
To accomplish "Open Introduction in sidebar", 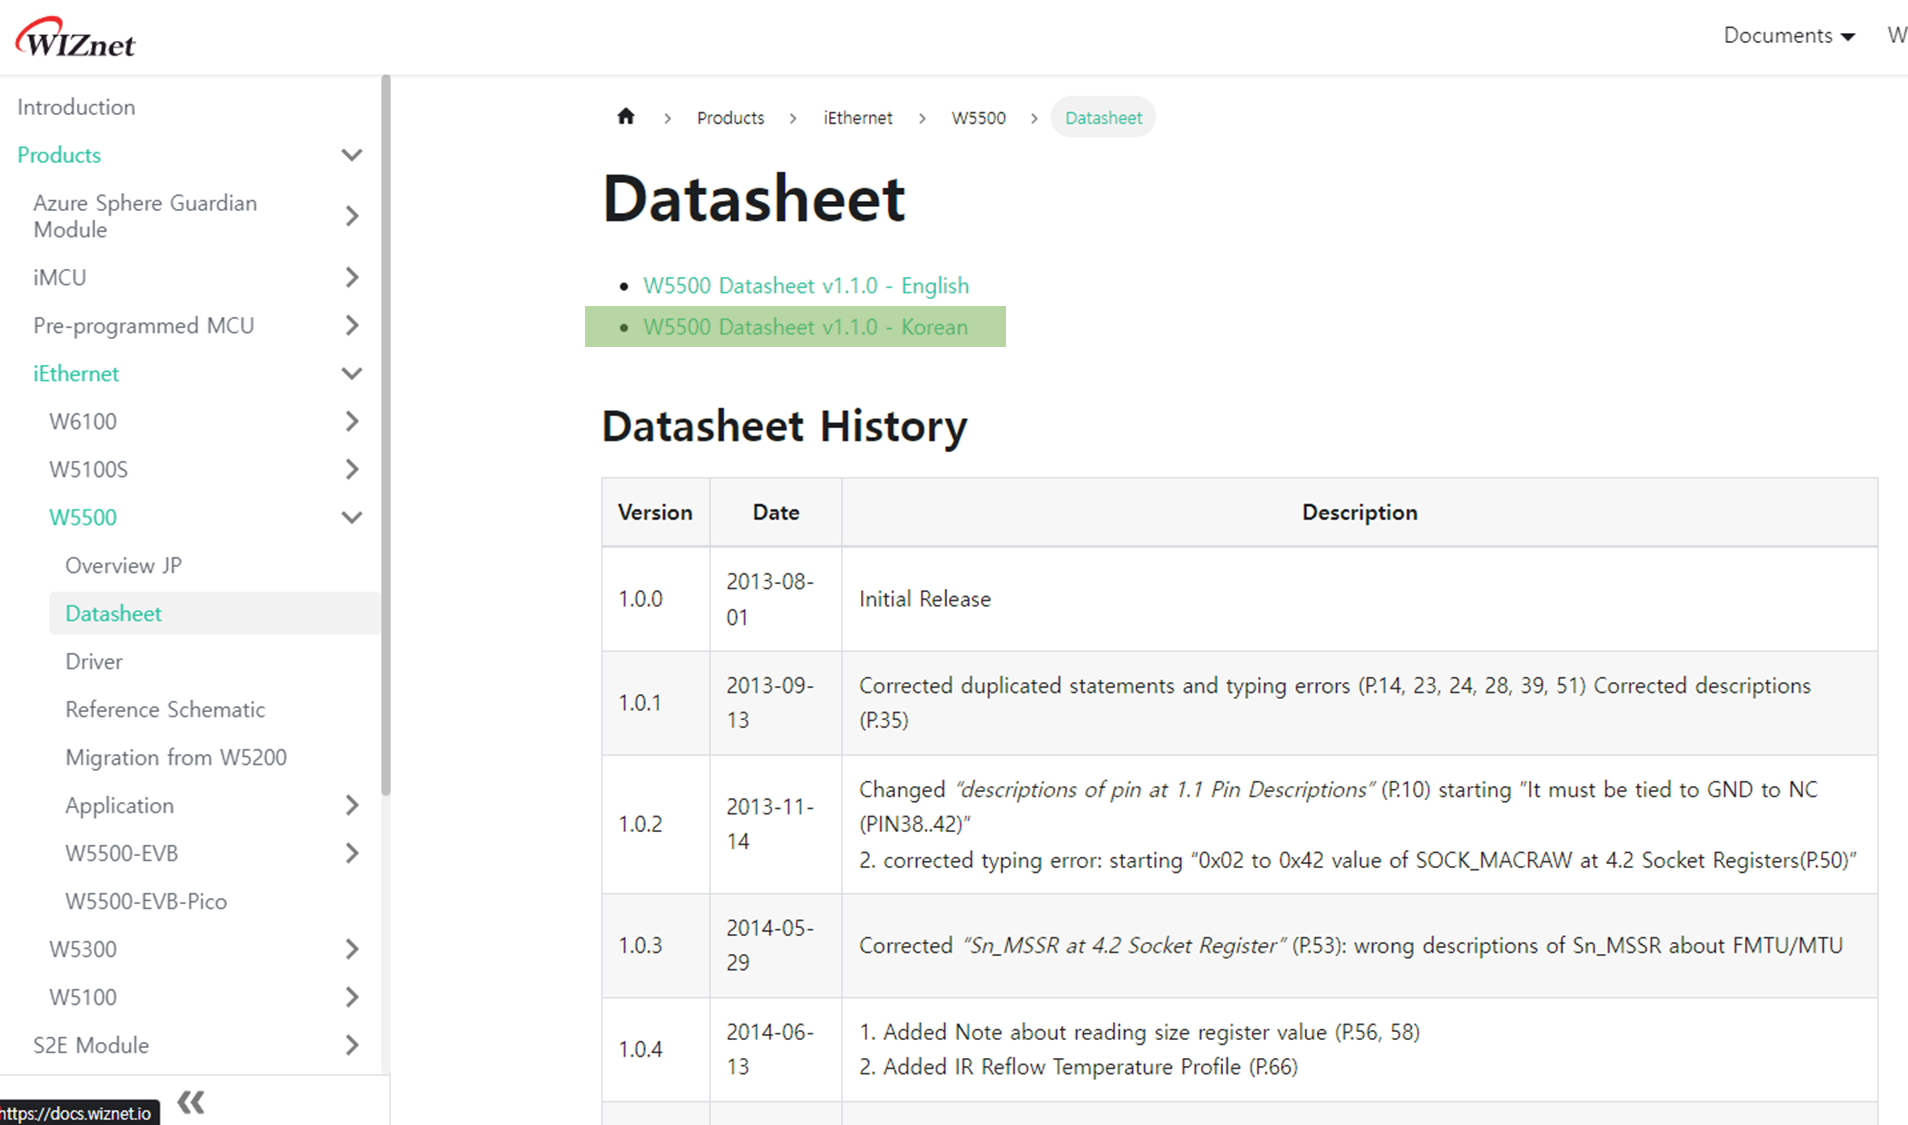I will [76, 107].
